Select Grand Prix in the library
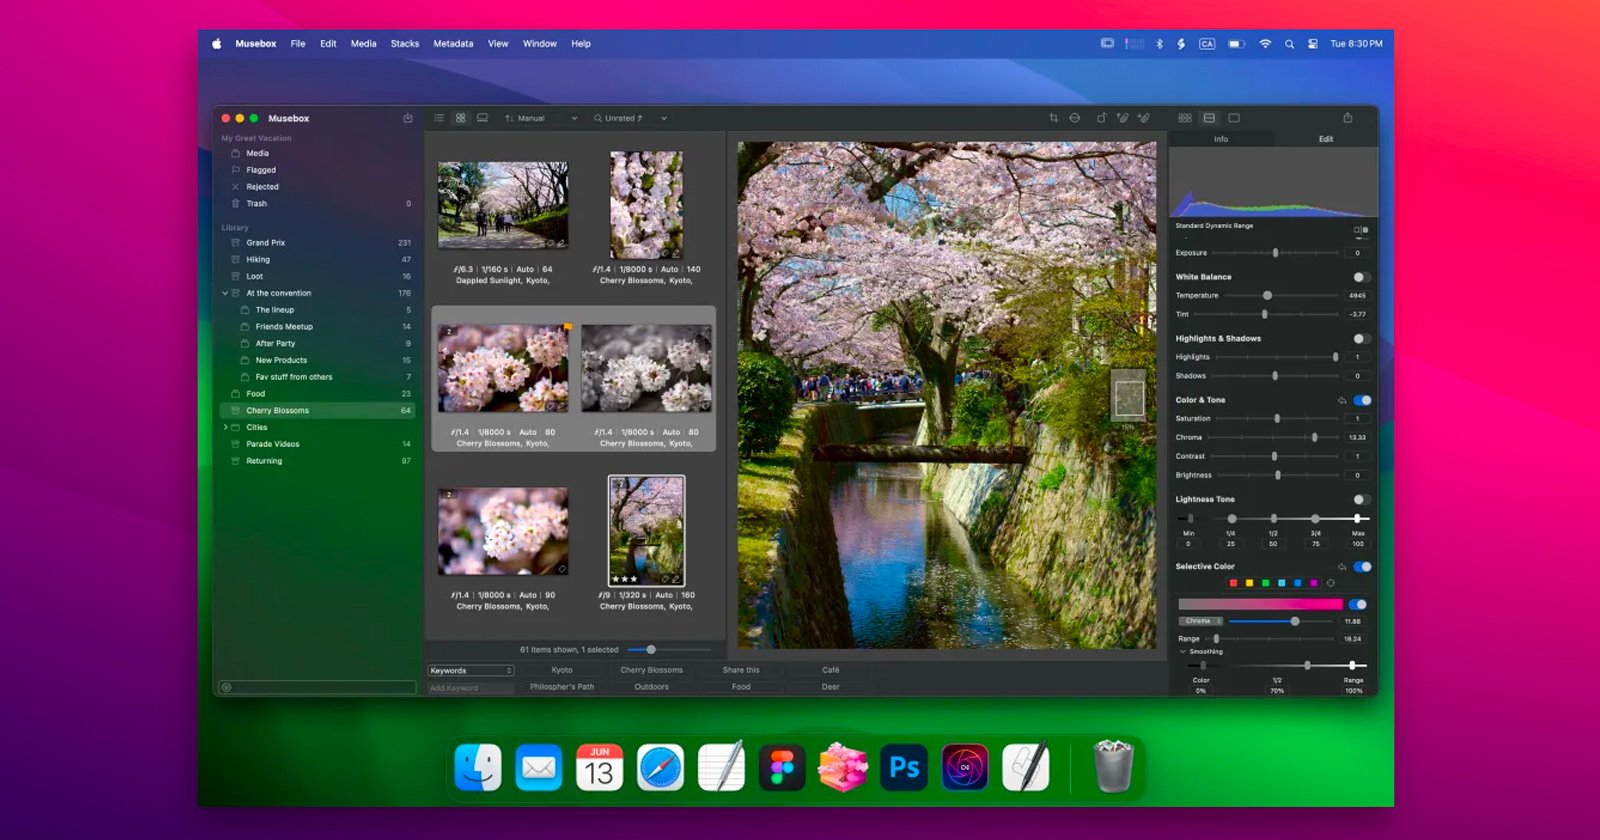Screen dimensions: 1600x840 point(266,243)
